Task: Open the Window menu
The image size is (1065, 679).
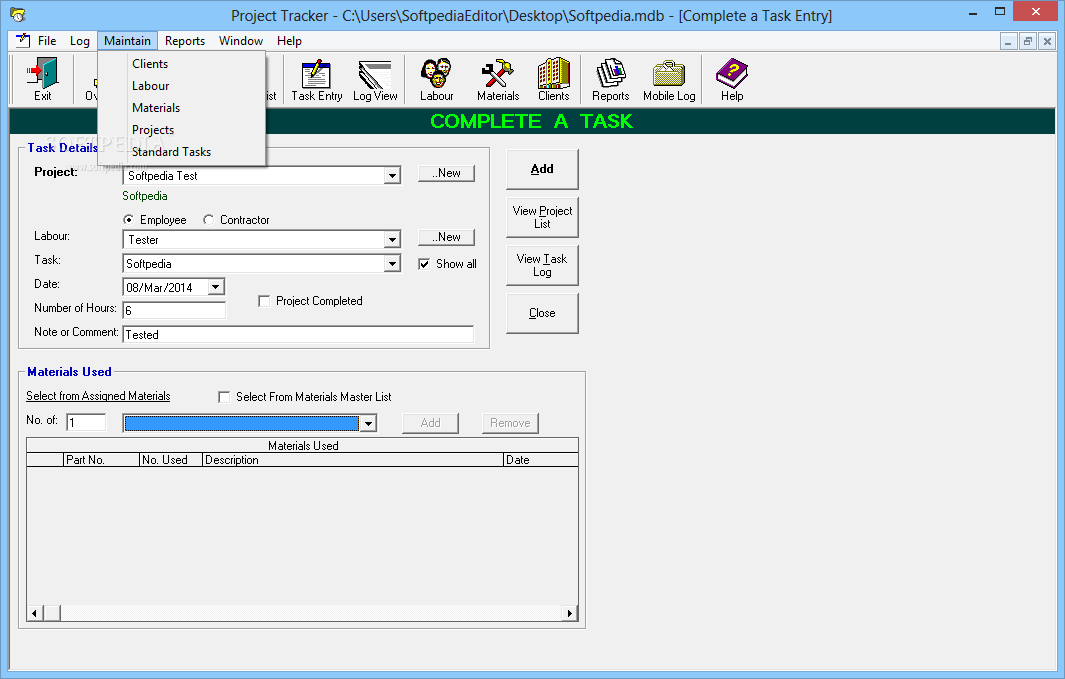Action: (240, 41)
